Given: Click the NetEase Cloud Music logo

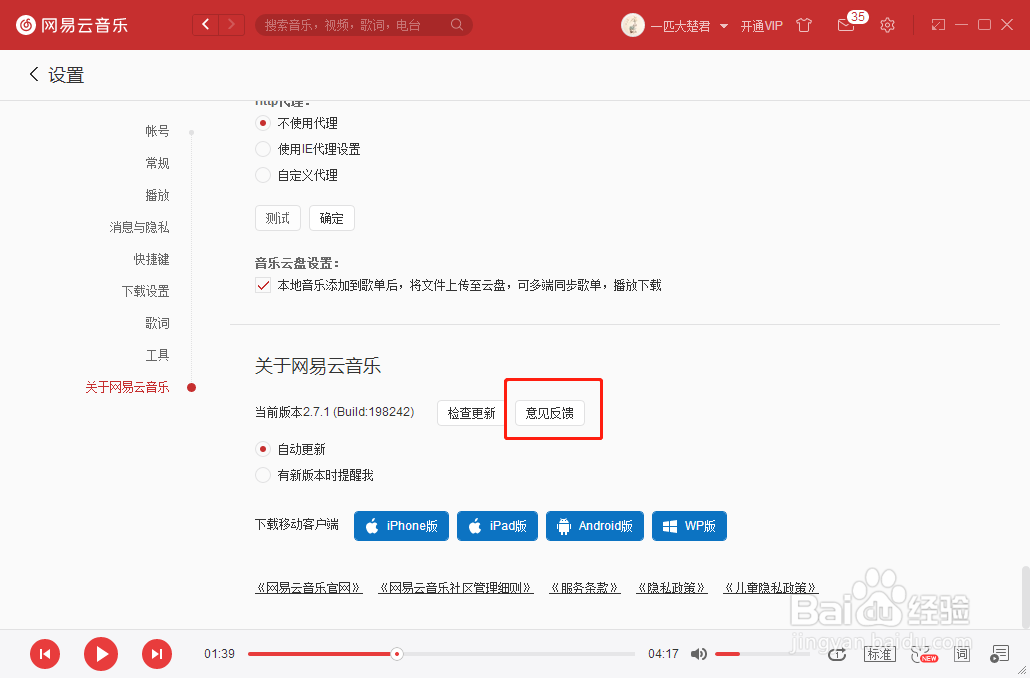Looking at the screenshot, I should [72, 25].
